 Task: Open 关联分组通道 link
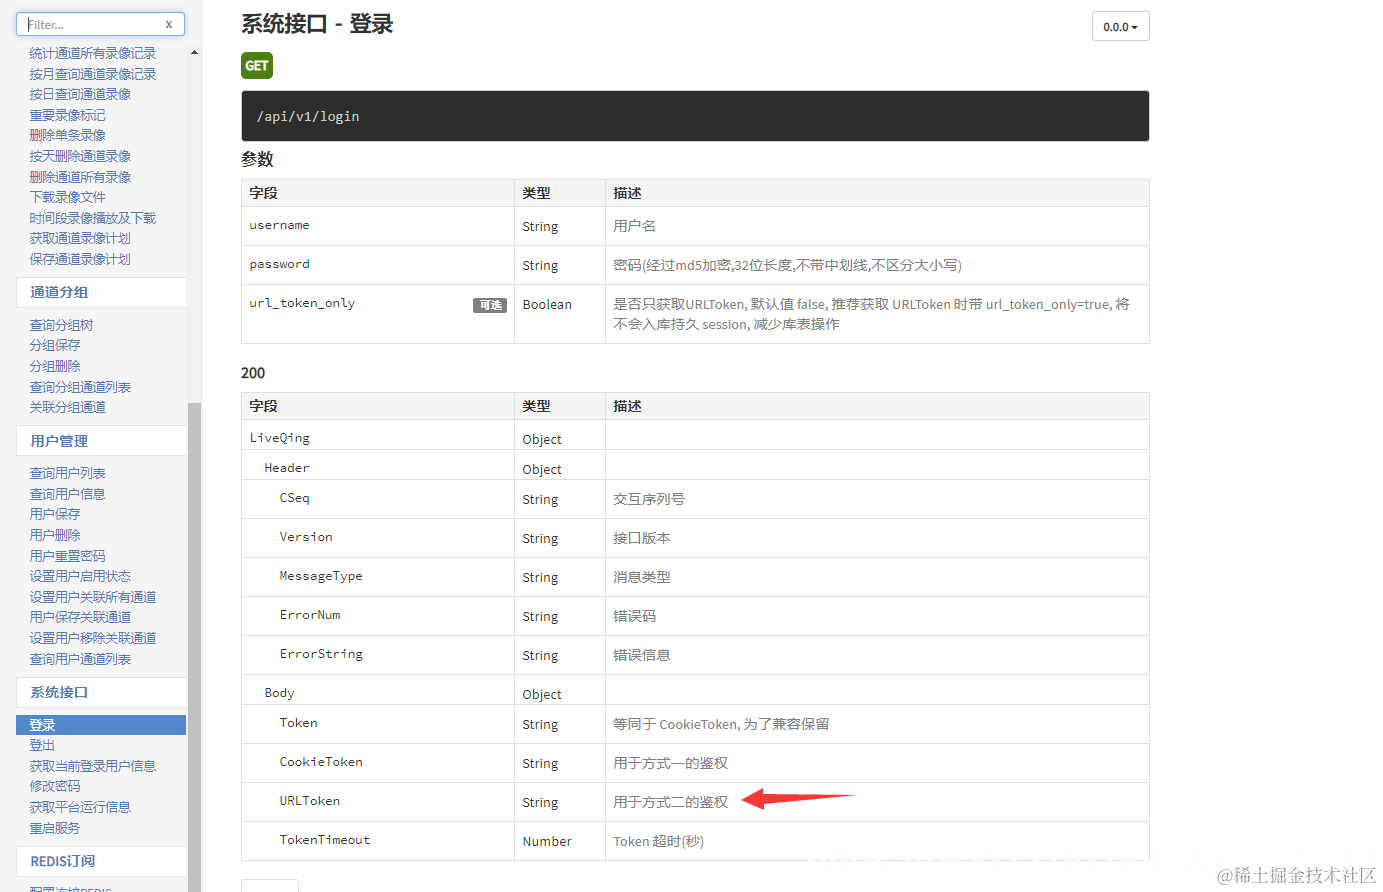pos(67,407)
